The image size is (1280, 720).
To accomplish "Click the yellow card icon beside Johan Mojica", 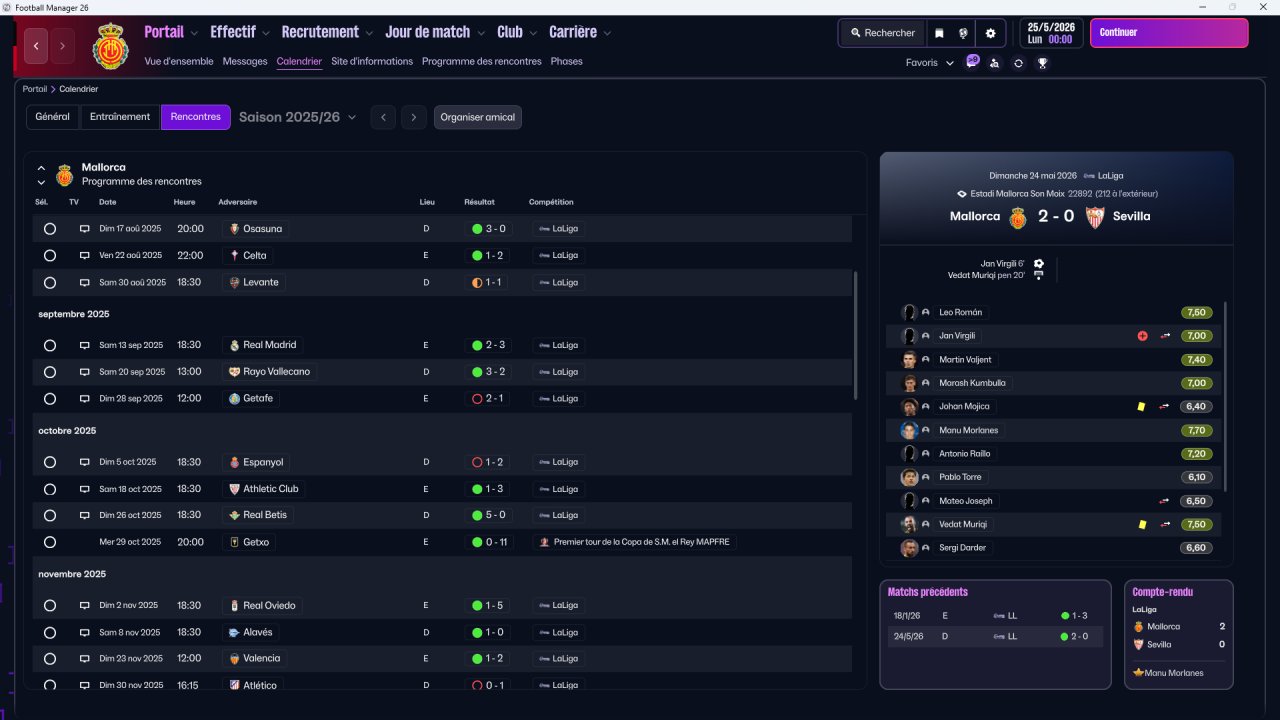I will (1141, 407).
